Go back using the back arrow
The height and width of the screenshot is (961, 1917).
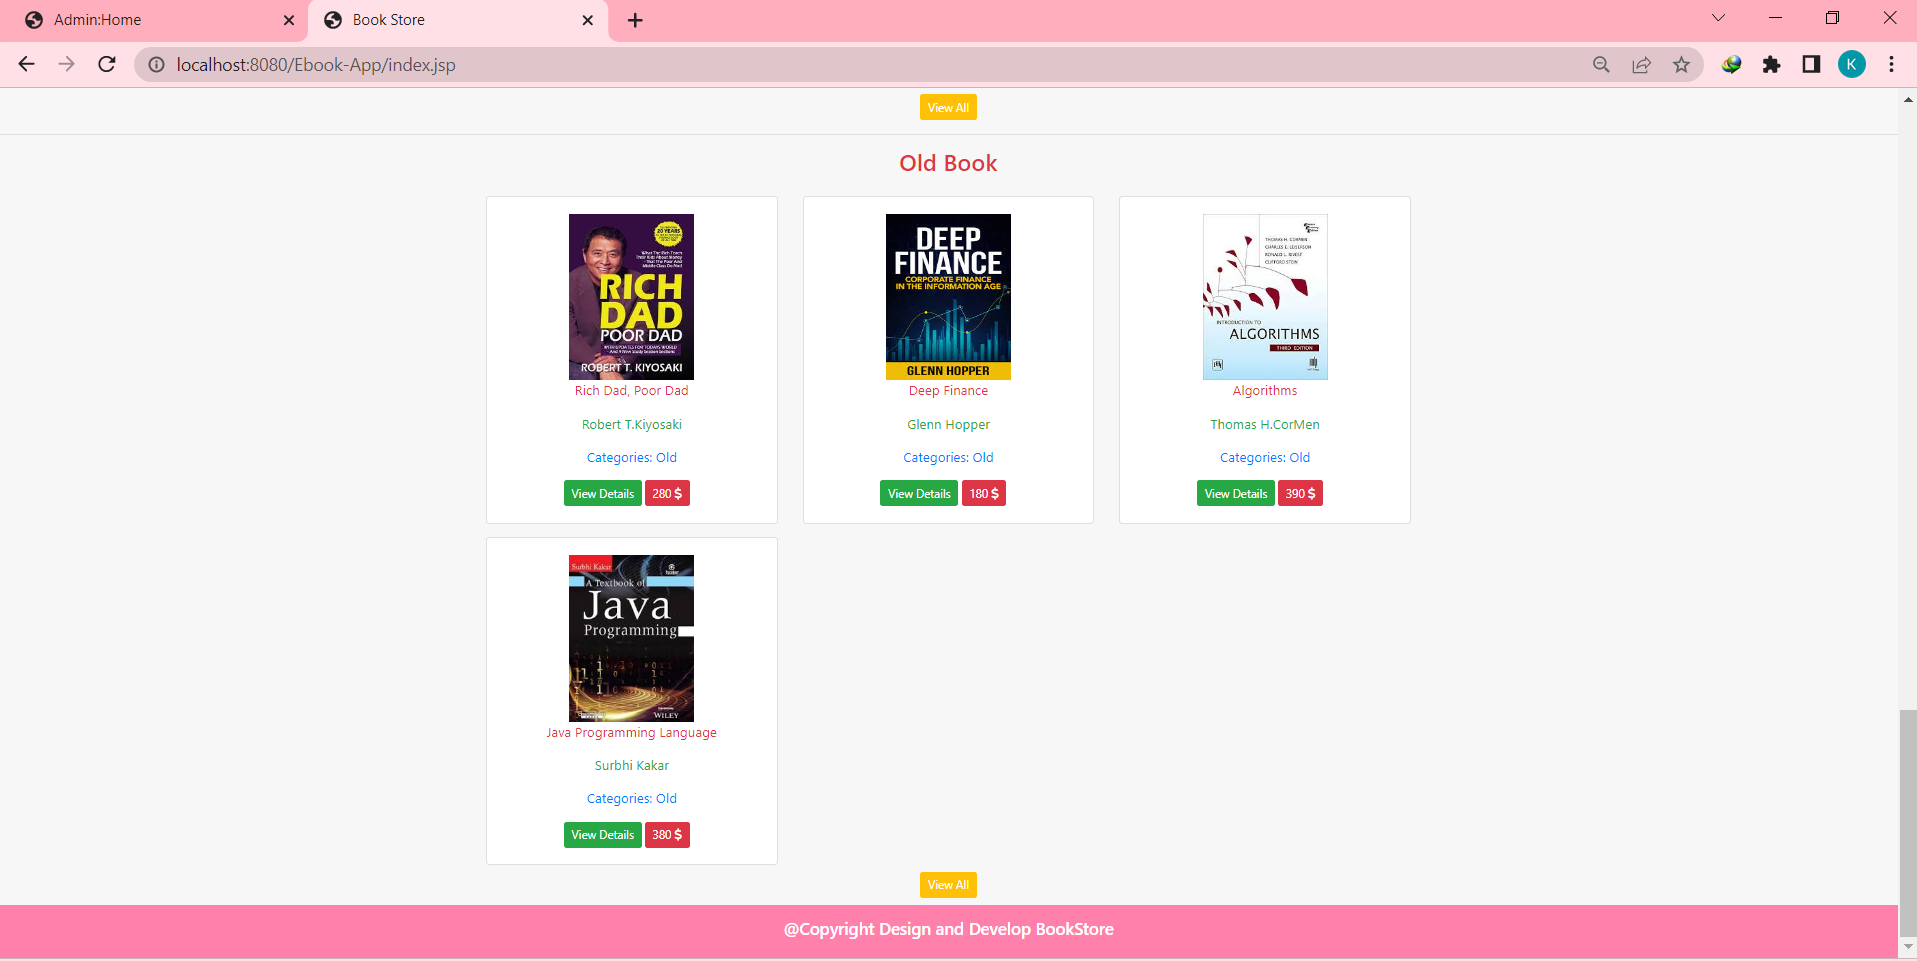(x=26, y=64)
